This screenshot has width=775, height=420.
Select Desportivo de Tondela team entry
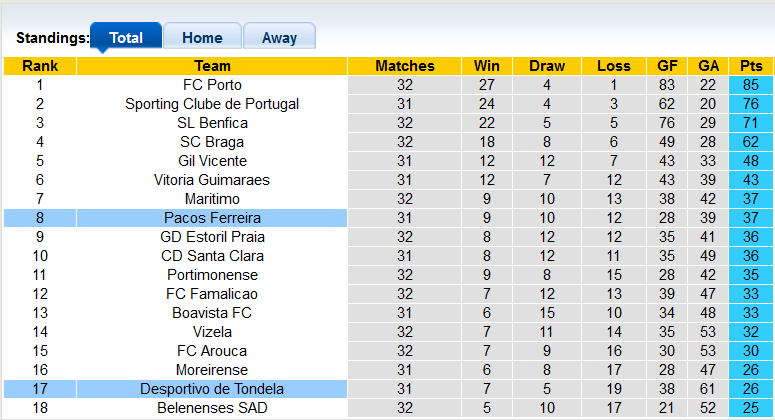click(x=212, y=389)
